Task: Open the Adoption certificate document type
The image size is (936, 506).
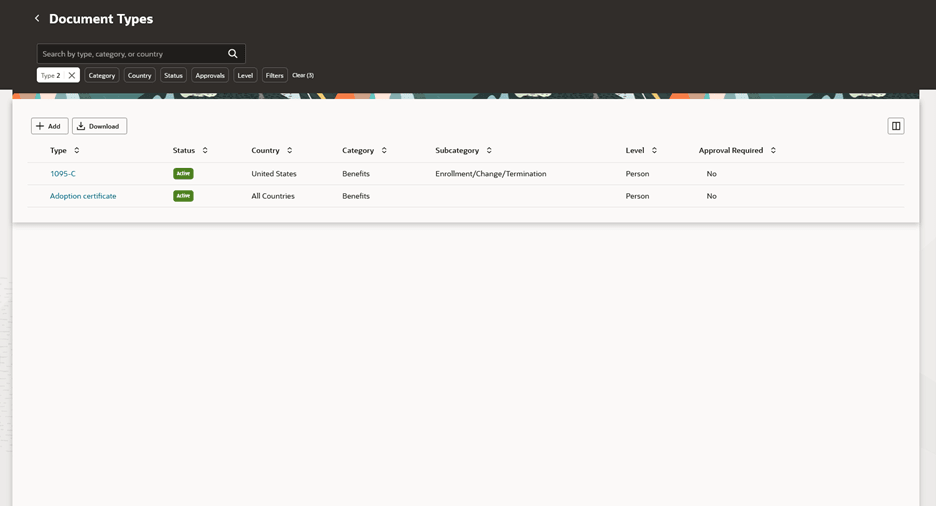Action: [x=83, y=196]
